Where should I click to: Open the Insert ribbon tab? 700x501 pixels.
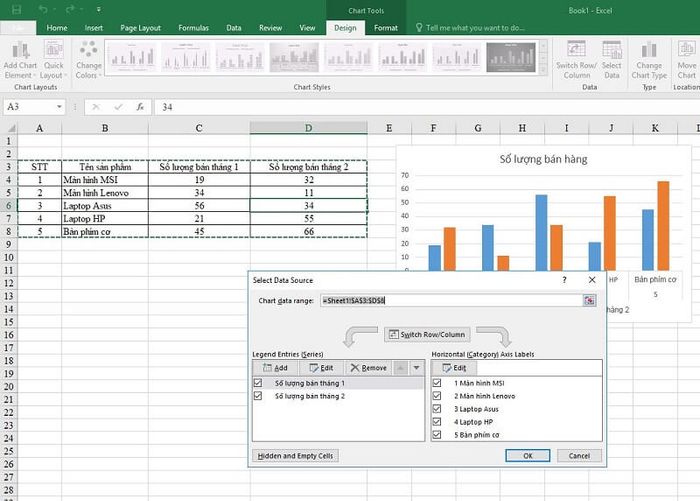(94, 28)
